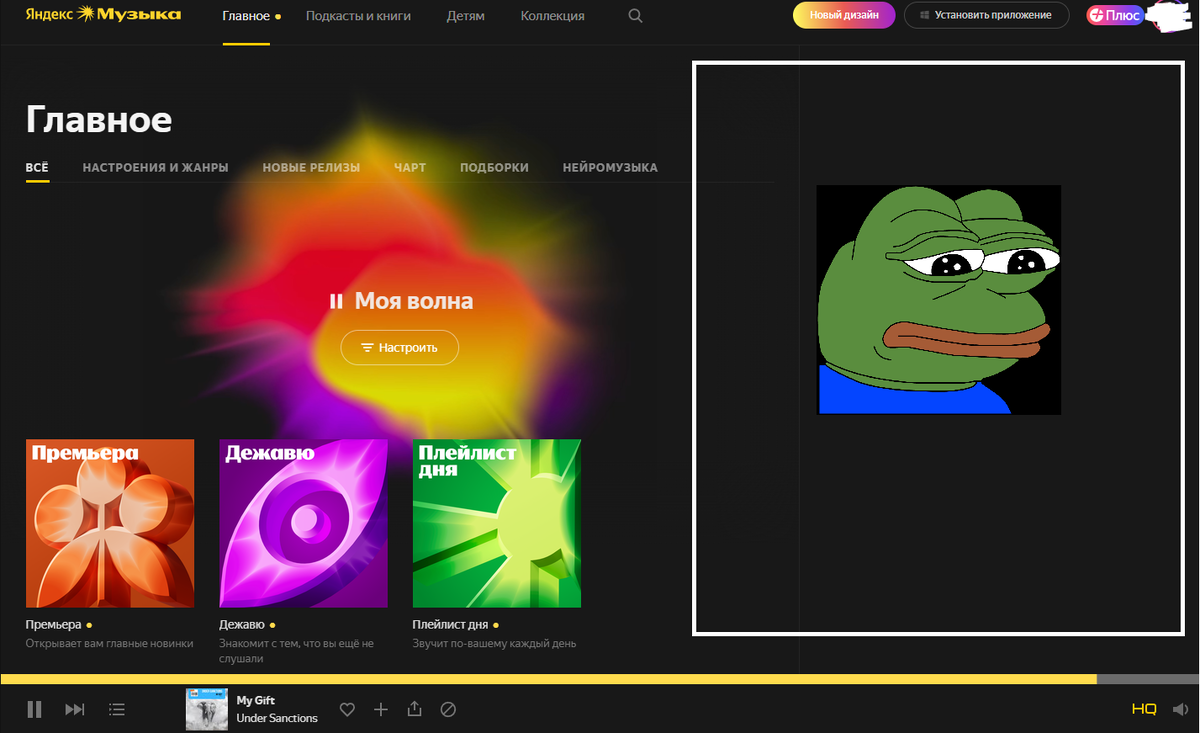Open the Главное navigation tab

click(246, 16)
